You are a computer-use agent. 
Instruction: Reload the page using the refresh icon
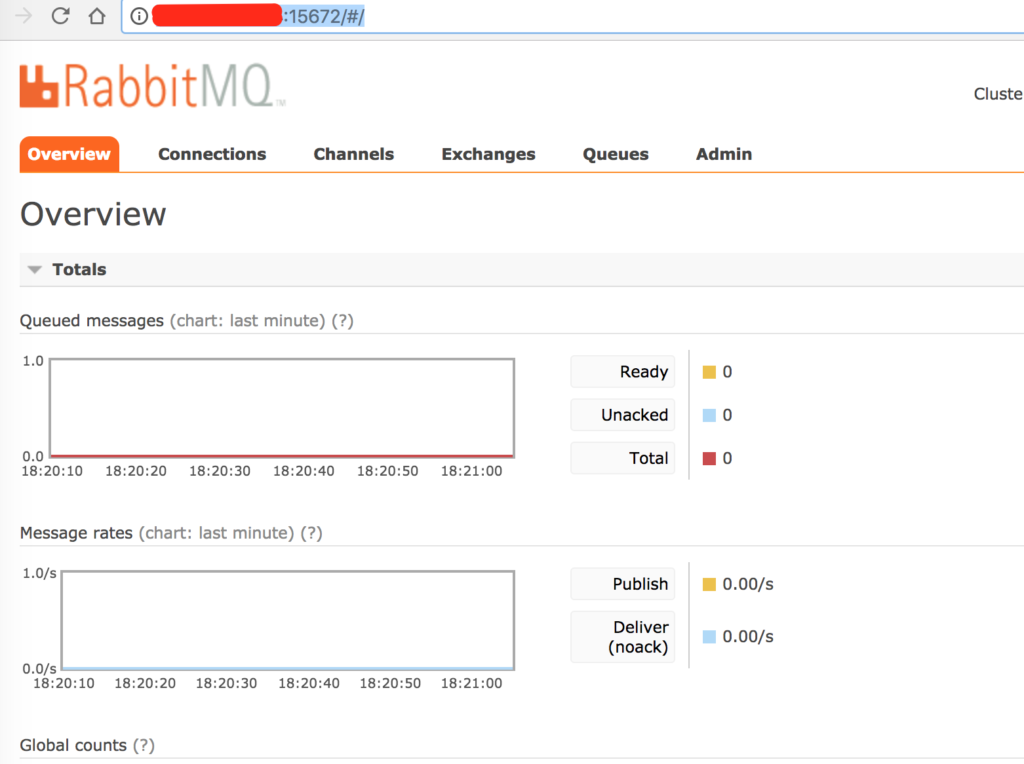click(x=61, y=16)
